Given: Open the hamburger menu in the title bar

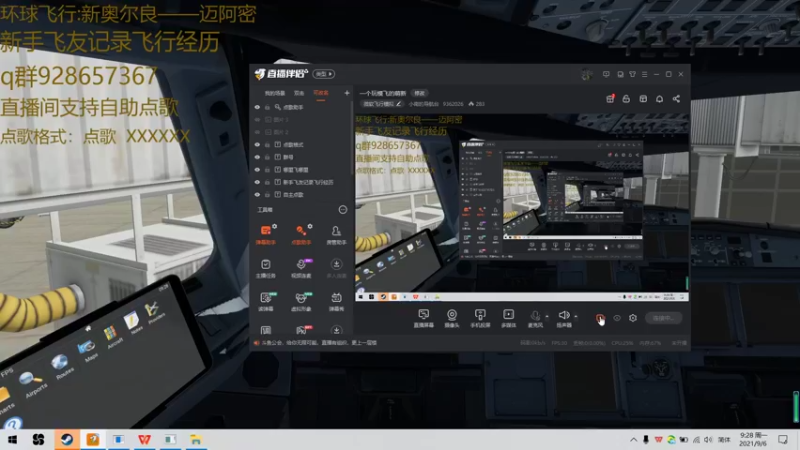Looking at the screenshot, I should click(x=644, y=74).
